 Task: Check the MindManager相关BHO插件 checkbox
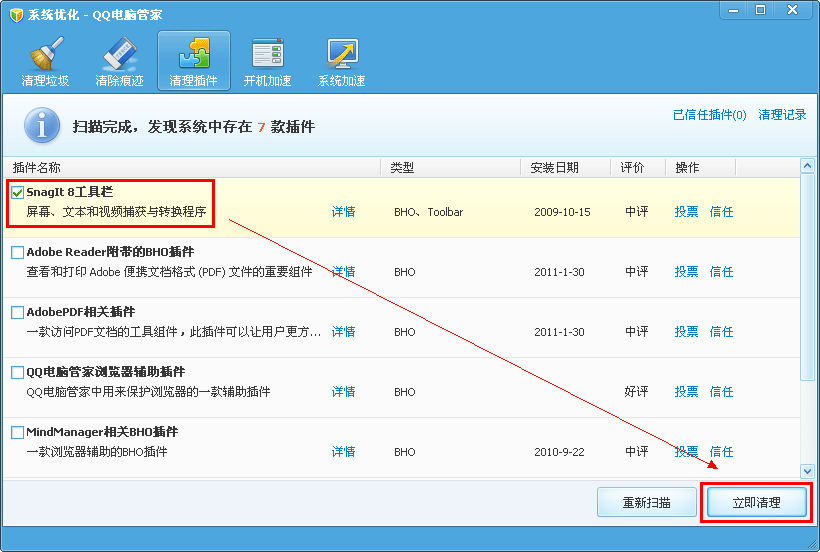pyautogui.click(x=17, y=432)
